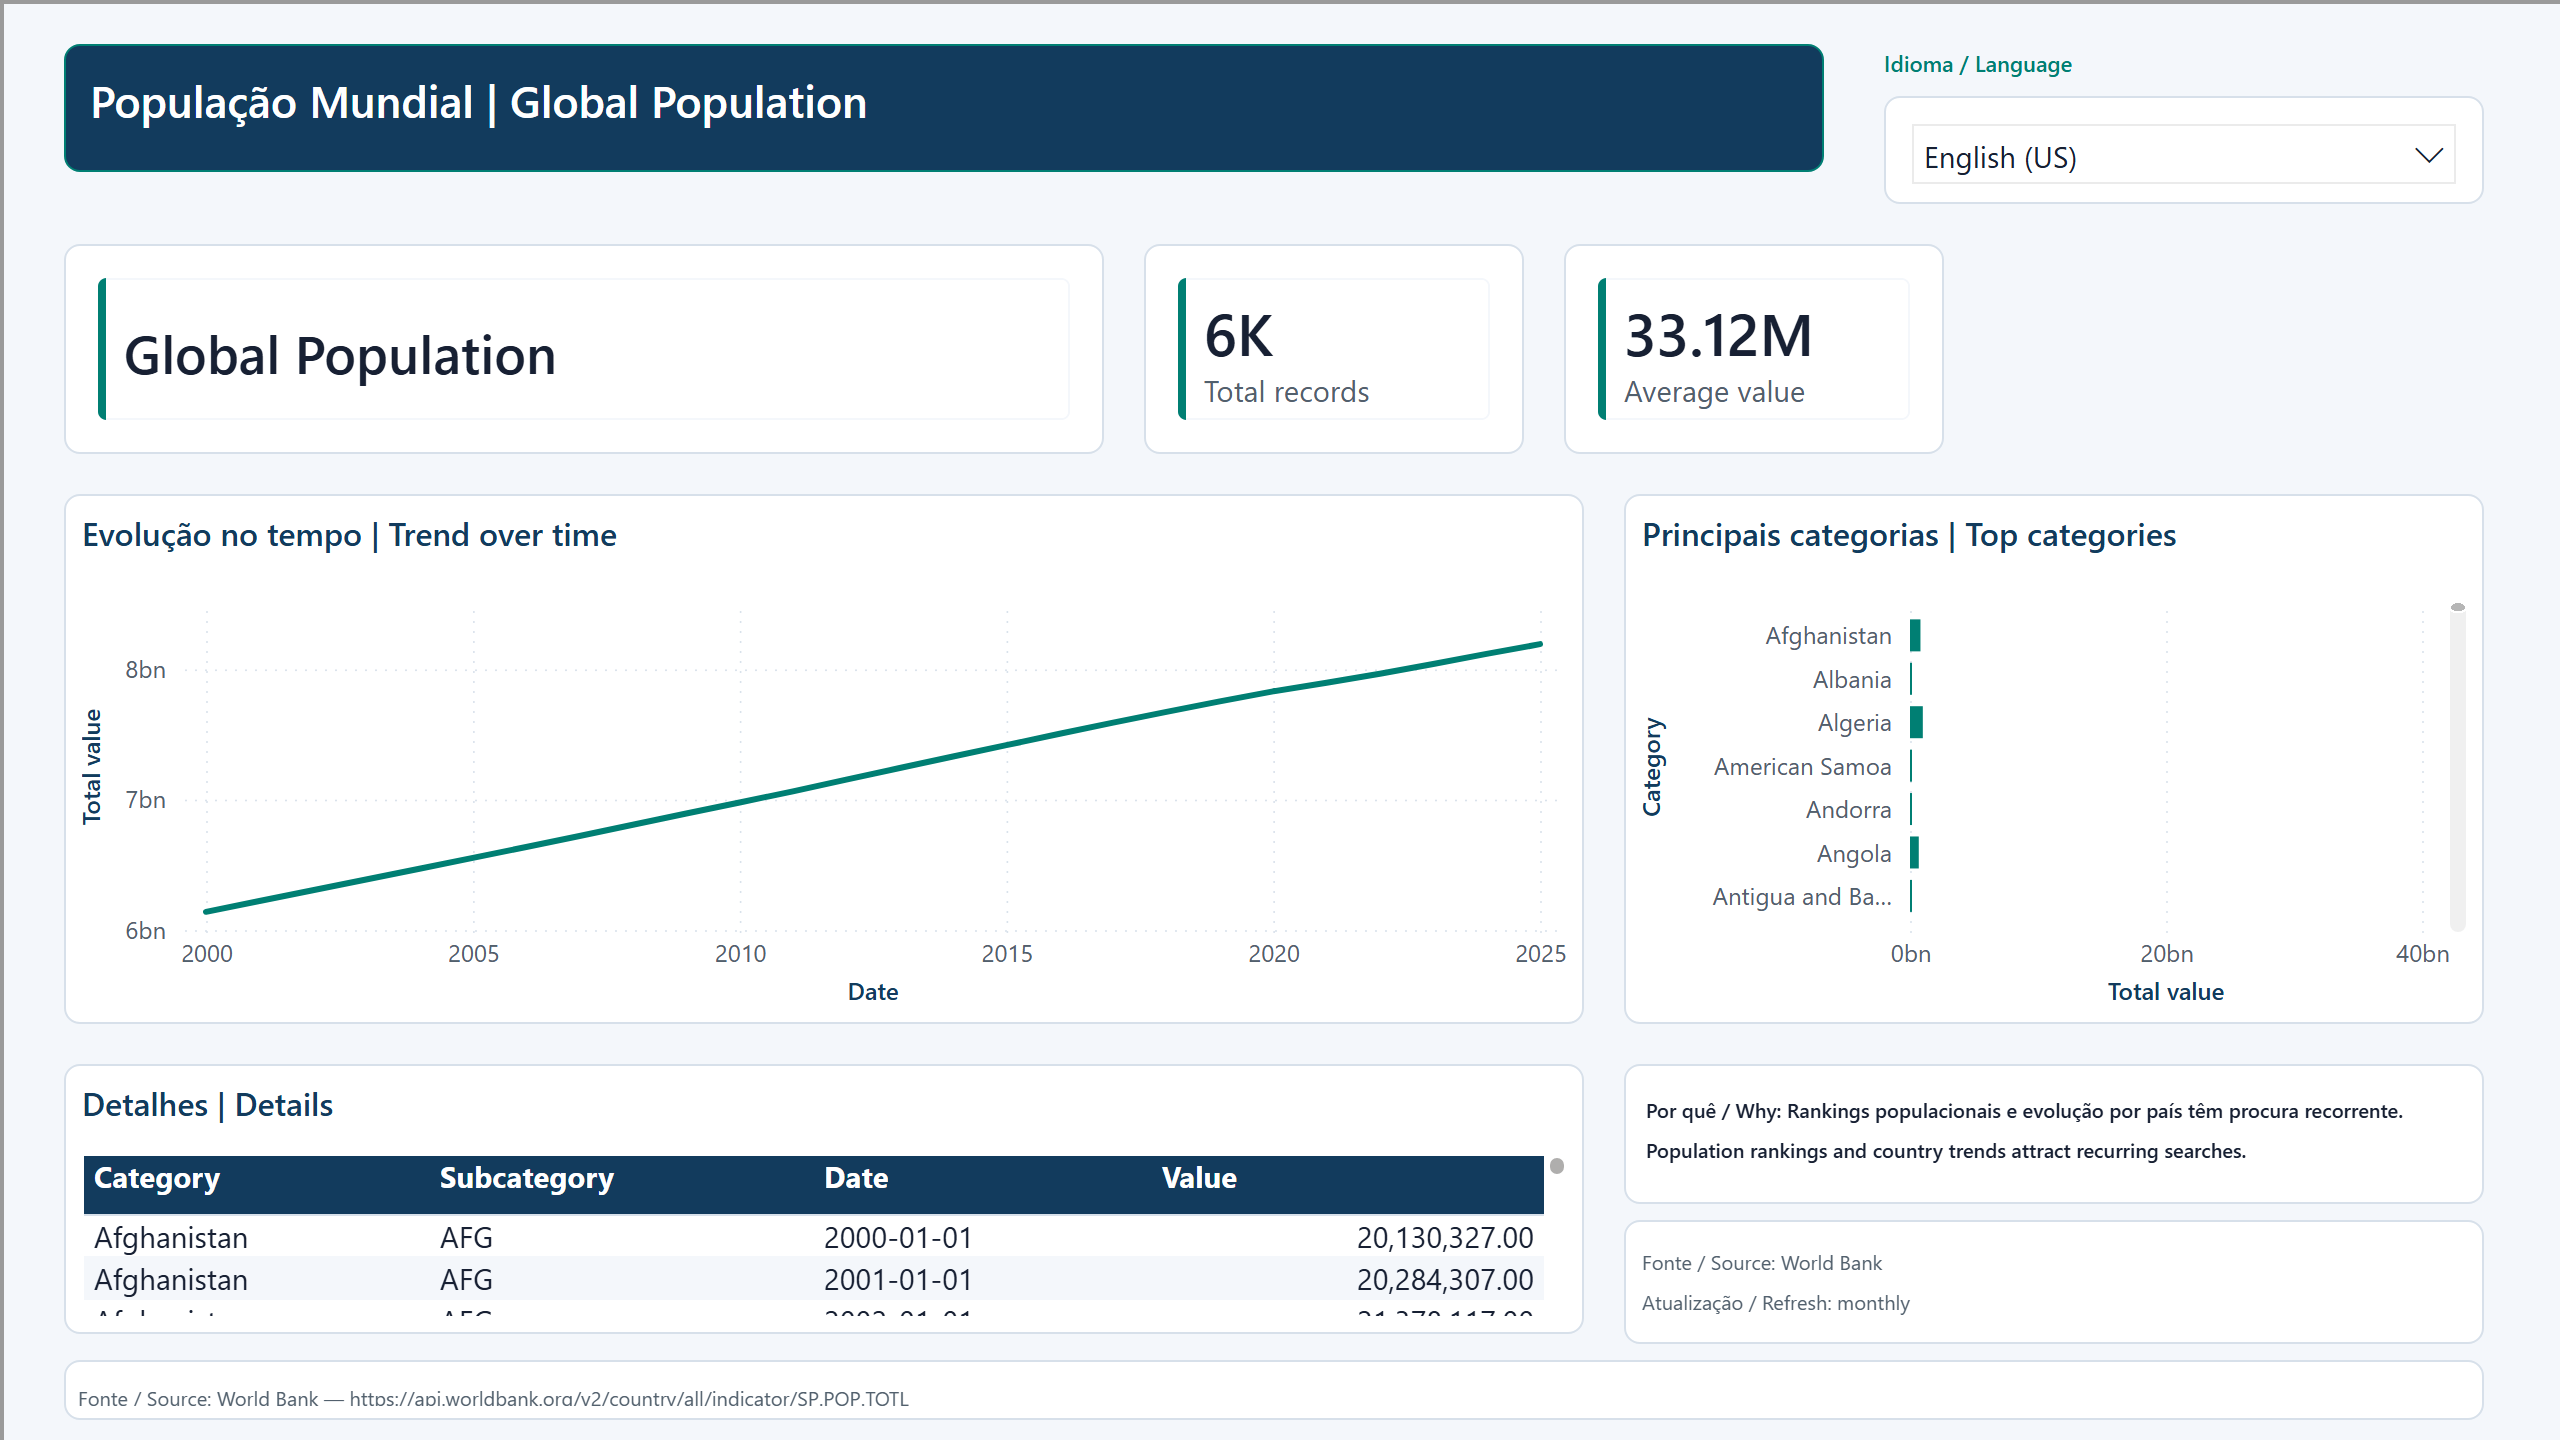The height and width of the screenshot is (1440, 2560).
Task: Click the 40bn axis label in Top categories
Action: click(x=2422, y=954)
